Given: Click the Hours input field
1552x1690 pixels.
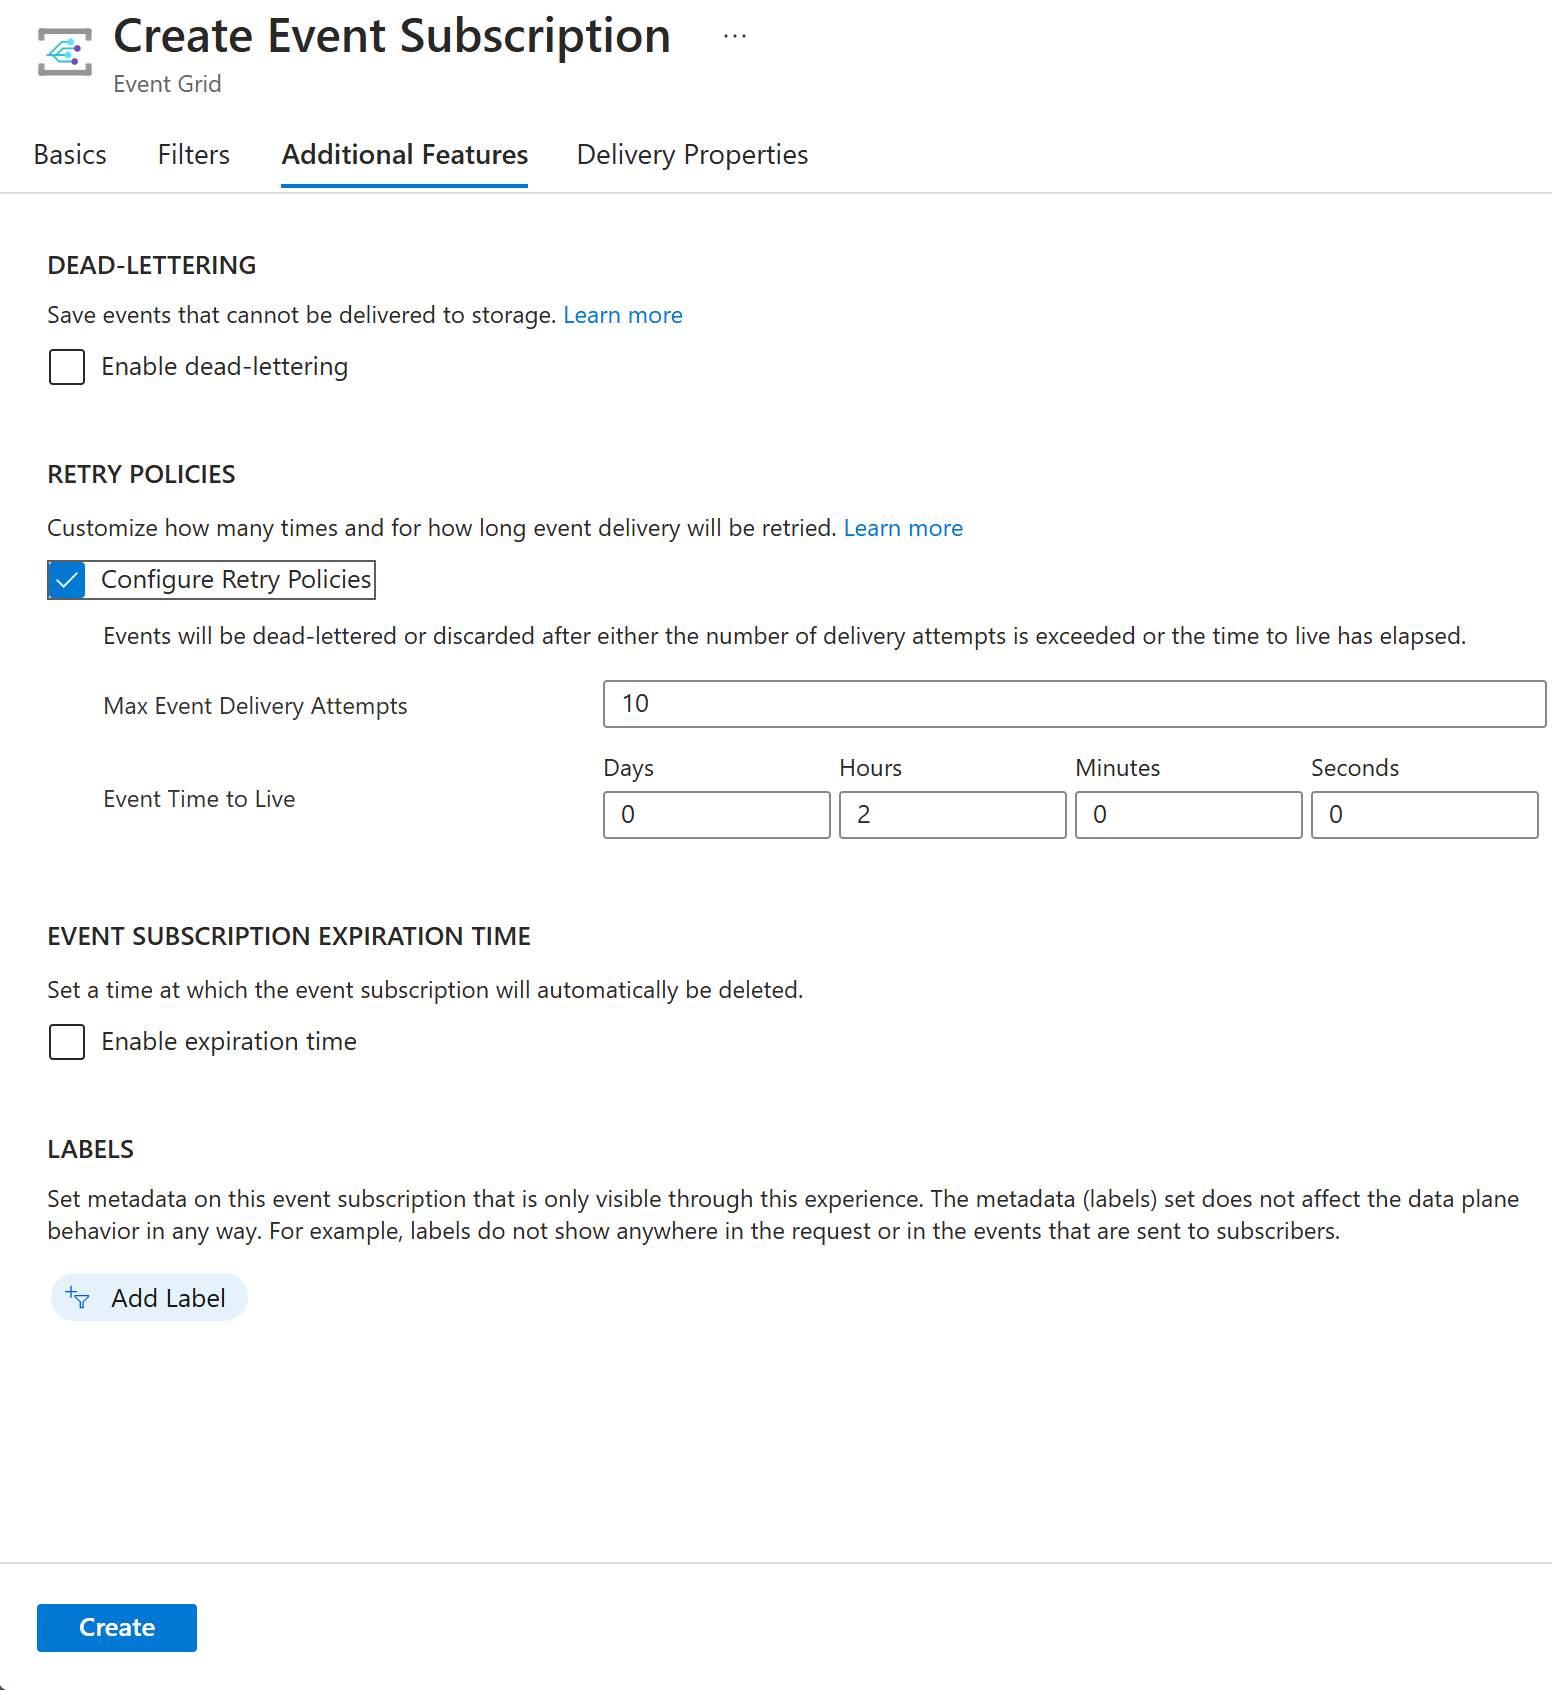Looking at the screenshot, I should (953, 815).
